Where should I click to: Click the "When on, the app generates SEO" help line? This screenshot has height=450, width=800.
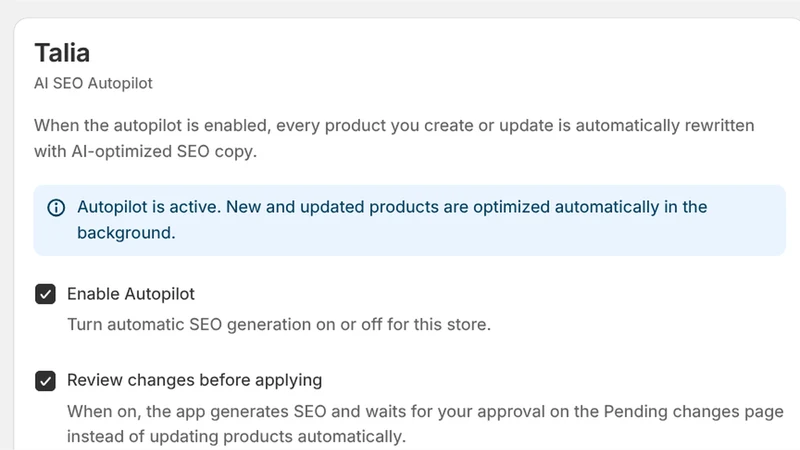pos(196,411)
